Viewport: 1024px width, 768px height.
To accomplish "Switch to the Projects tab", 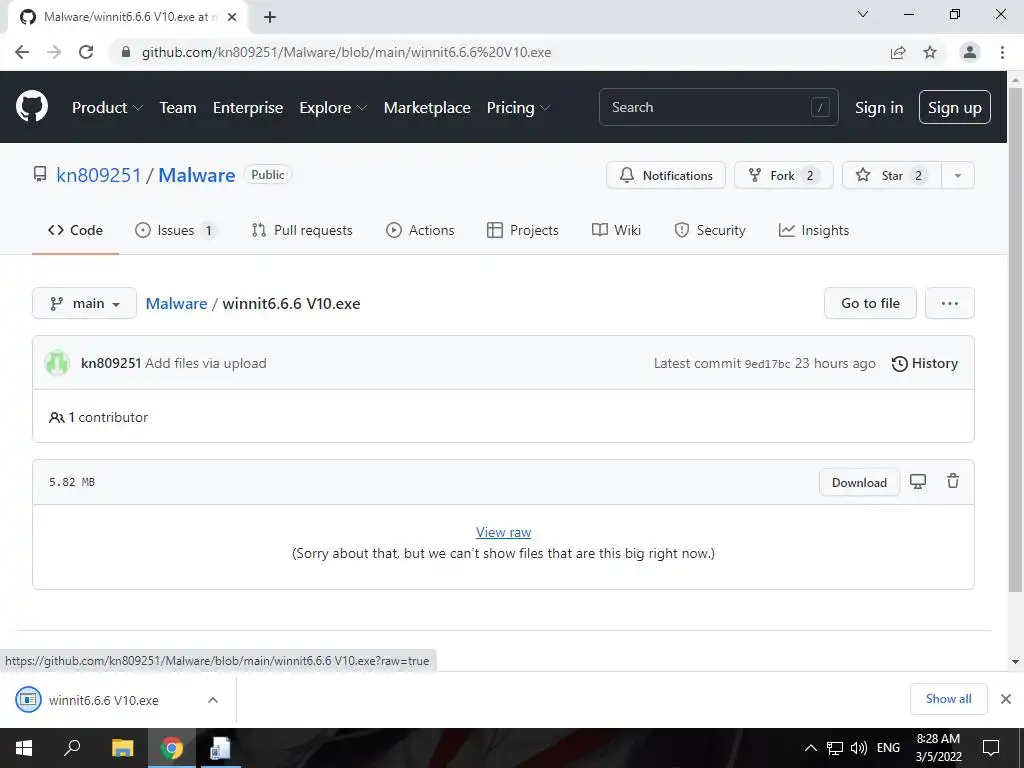I will (x=522, y=230).
